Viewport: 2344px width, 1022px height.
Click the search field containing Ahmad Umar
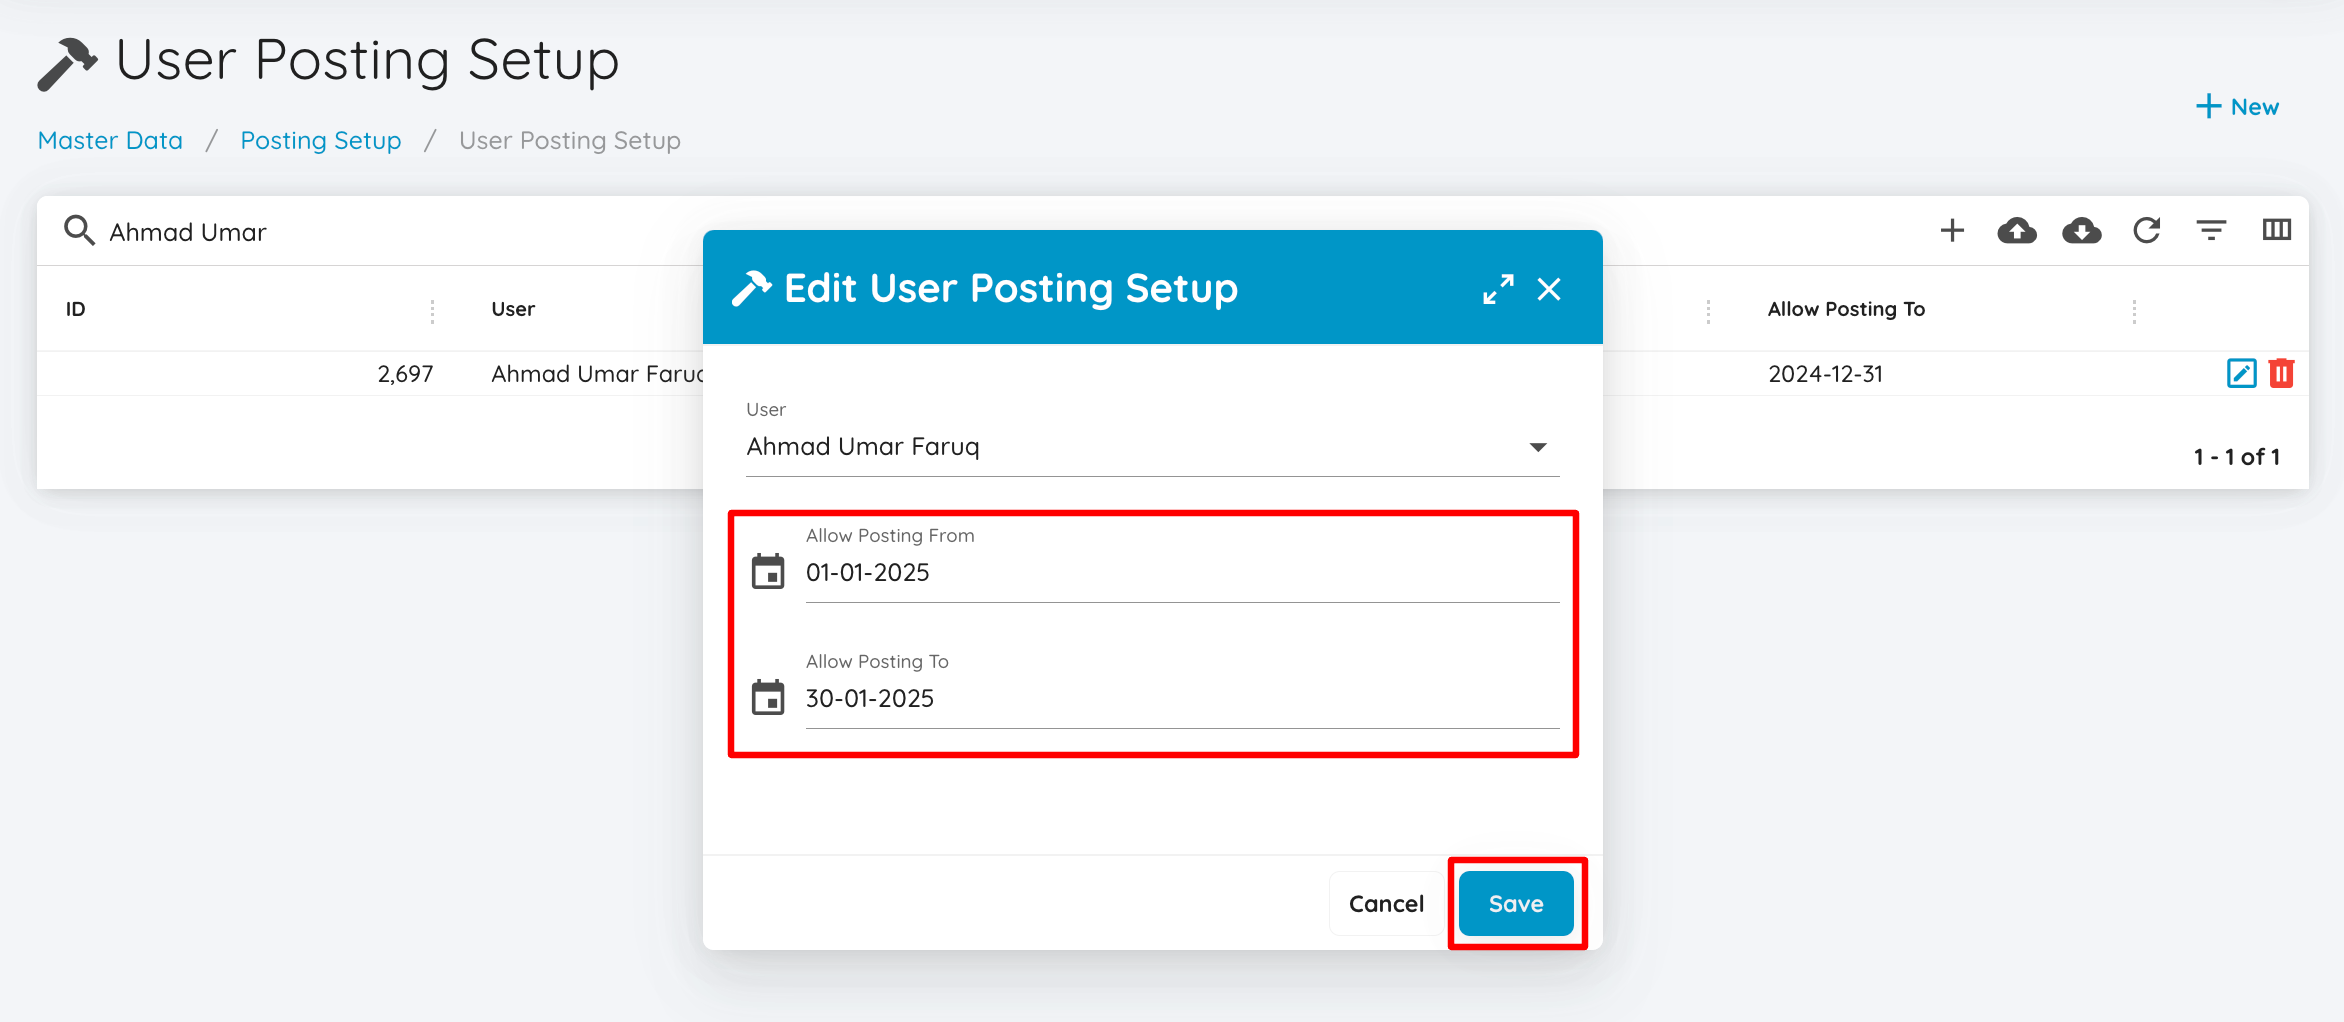(x=380, y=232)
